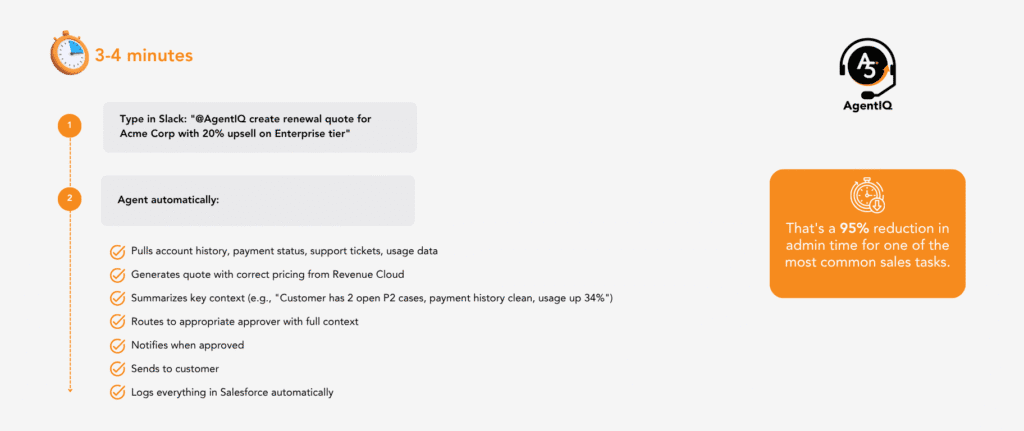Expand the "Agent automatically:" box

click(257, 200)
